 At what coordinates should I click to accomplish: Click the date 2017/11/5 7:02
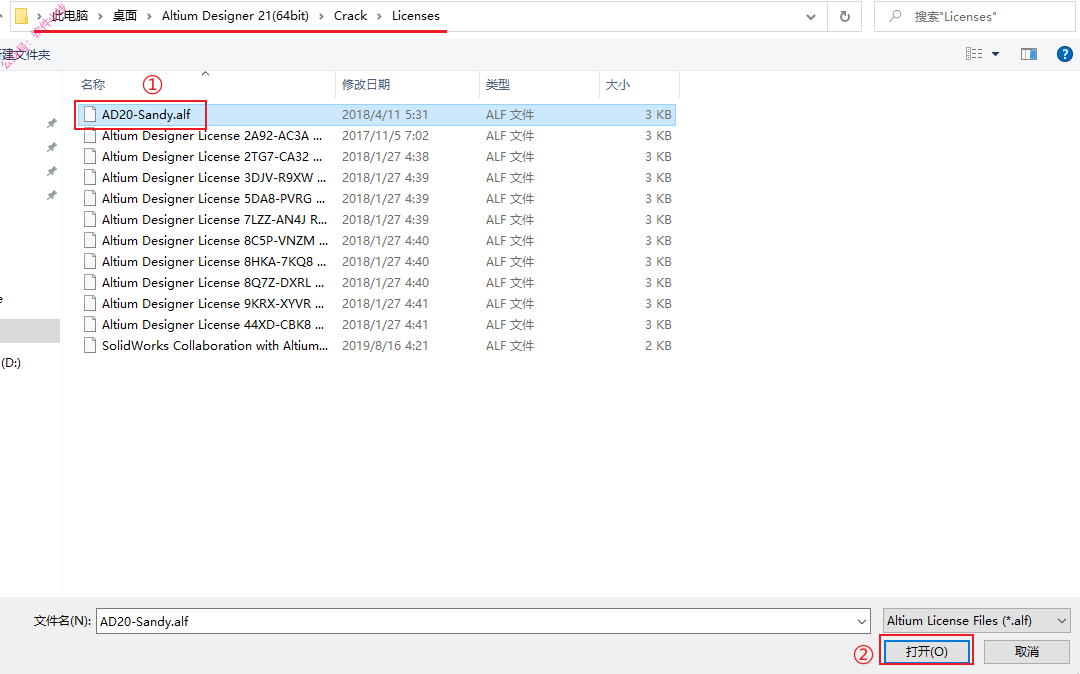(x=385, y=136)
